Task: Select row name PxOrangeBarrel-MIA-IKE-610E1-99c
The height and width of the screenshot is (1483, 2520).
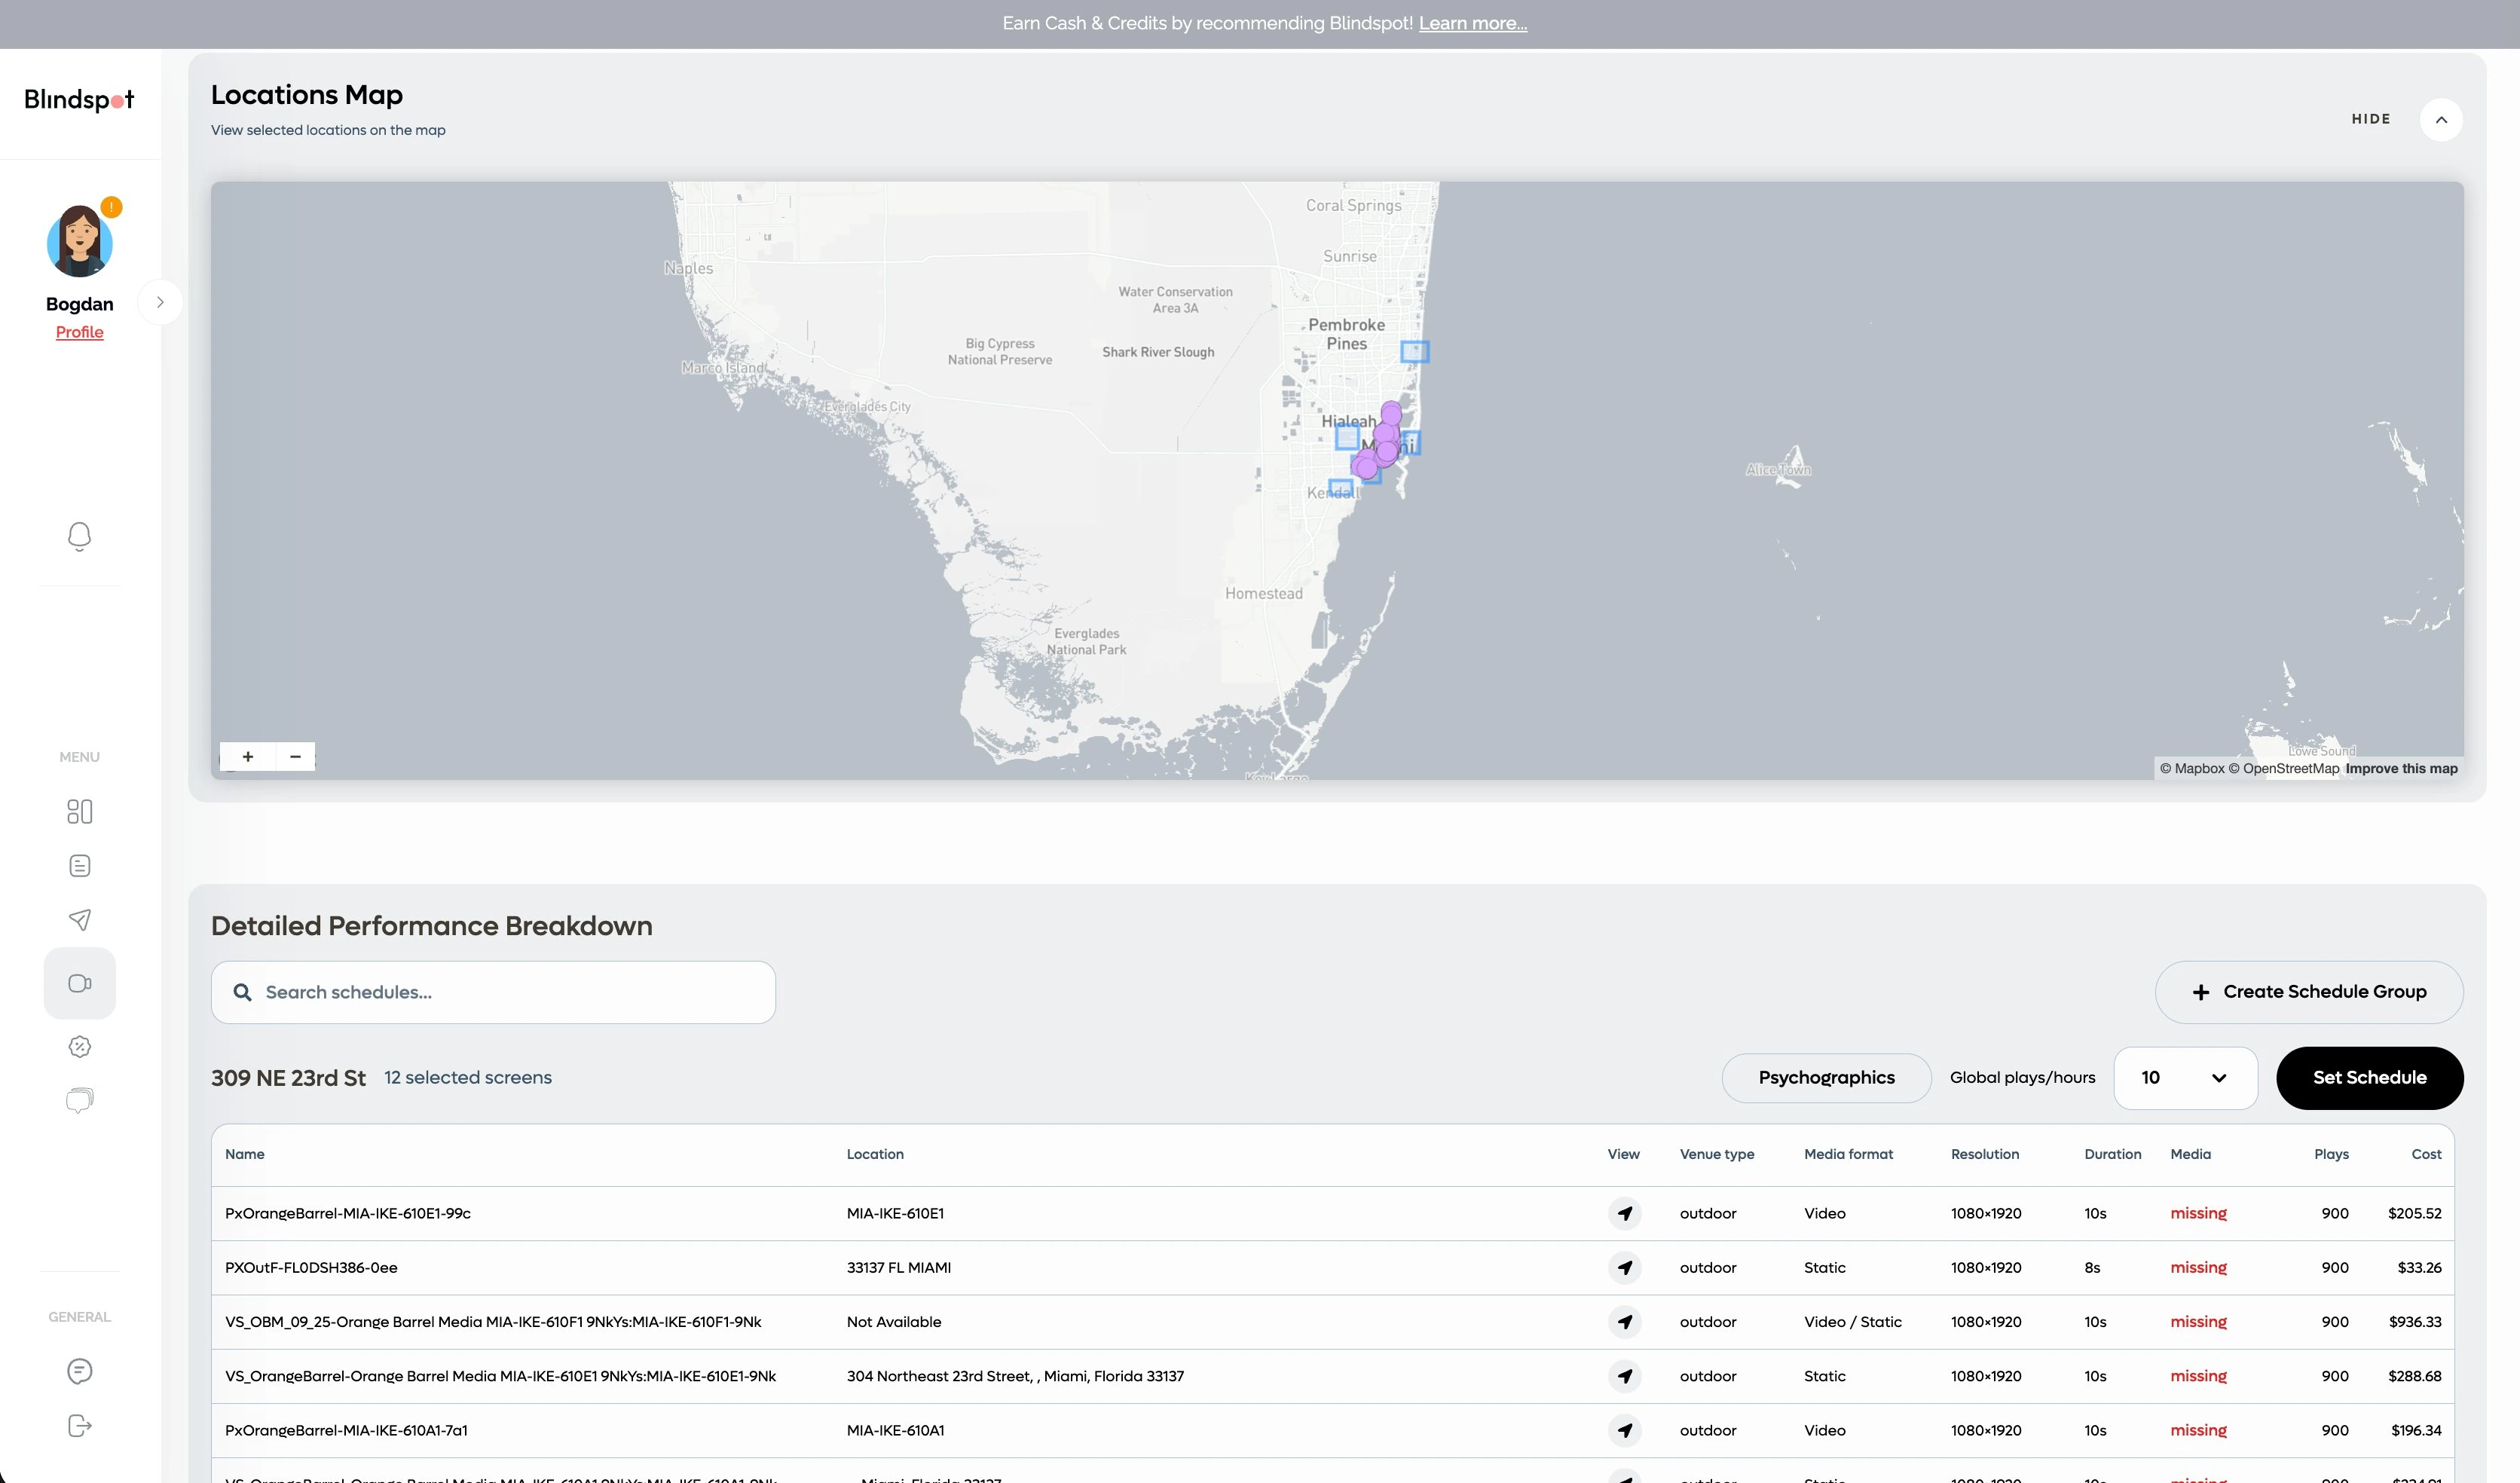Action: point(348,1214)
